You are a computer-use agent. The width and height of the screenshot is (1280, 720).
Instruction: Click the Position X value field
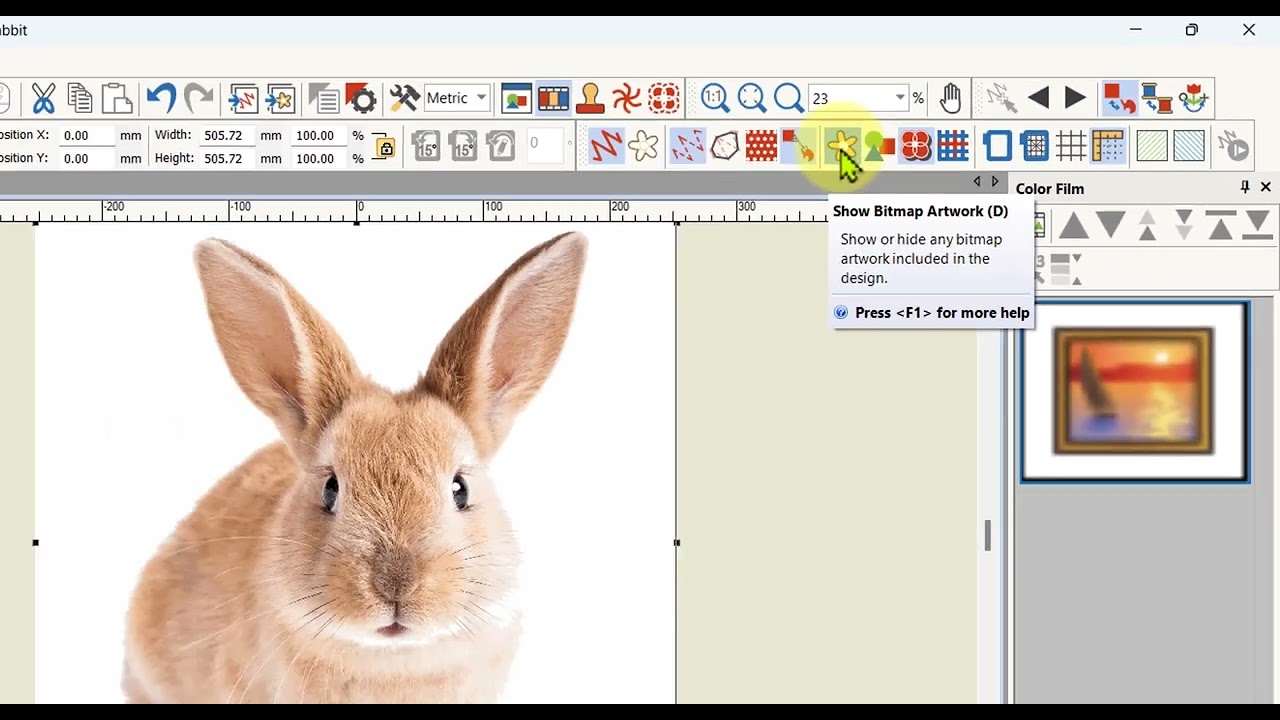[88, 135]
